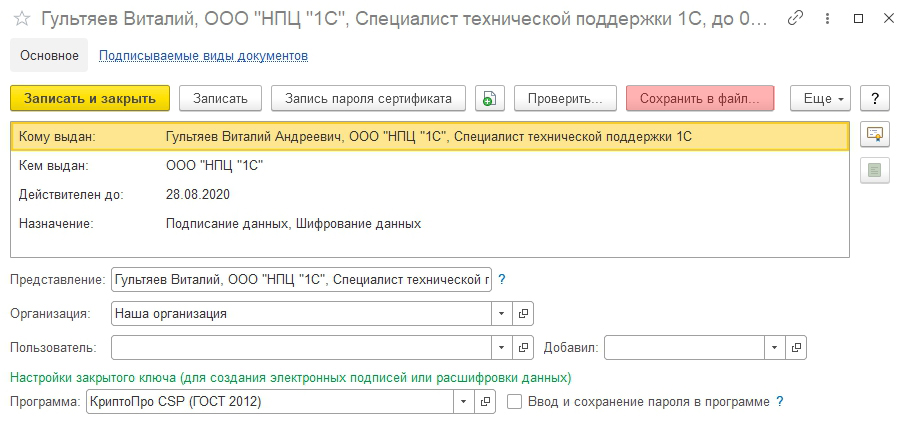Image resolution: width=908 pixels, height=422 pixels.
Task: Open Подписываемые виды документов section
Action: [203, 56]
